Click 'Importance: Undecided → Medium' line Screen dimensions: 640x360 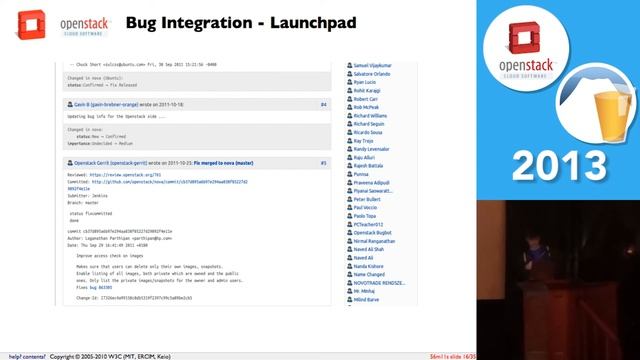[x=100, y=143]
